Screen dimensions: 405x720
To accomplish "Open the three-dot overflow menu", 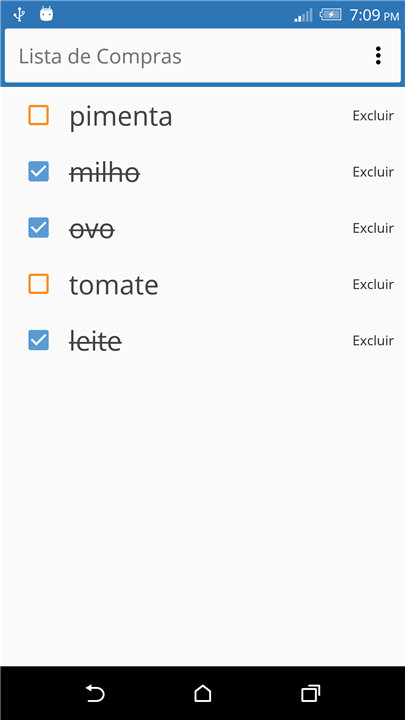I will coord(378,56).
